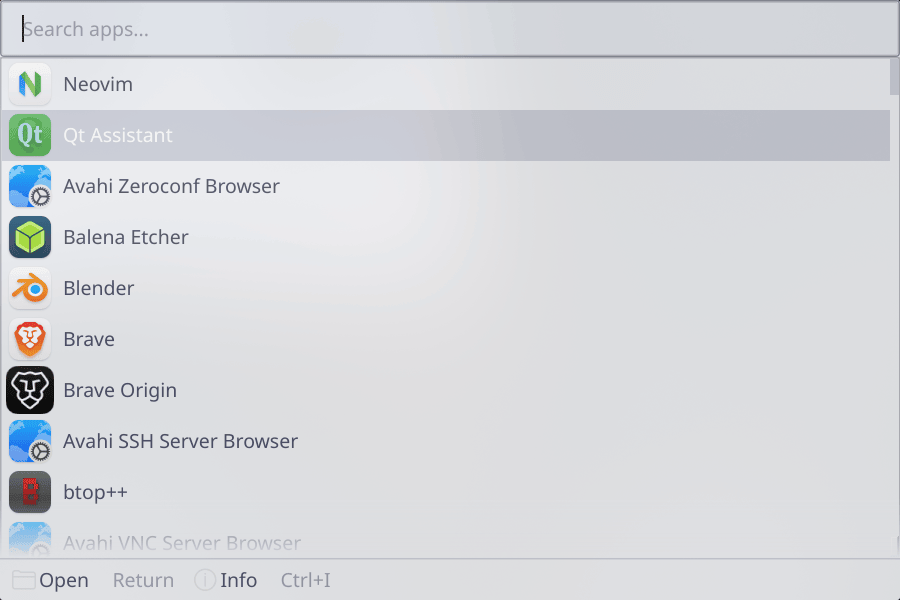Click the folder icon beside Open
Screen dimensions: 900x600
(x=24, y=580)
